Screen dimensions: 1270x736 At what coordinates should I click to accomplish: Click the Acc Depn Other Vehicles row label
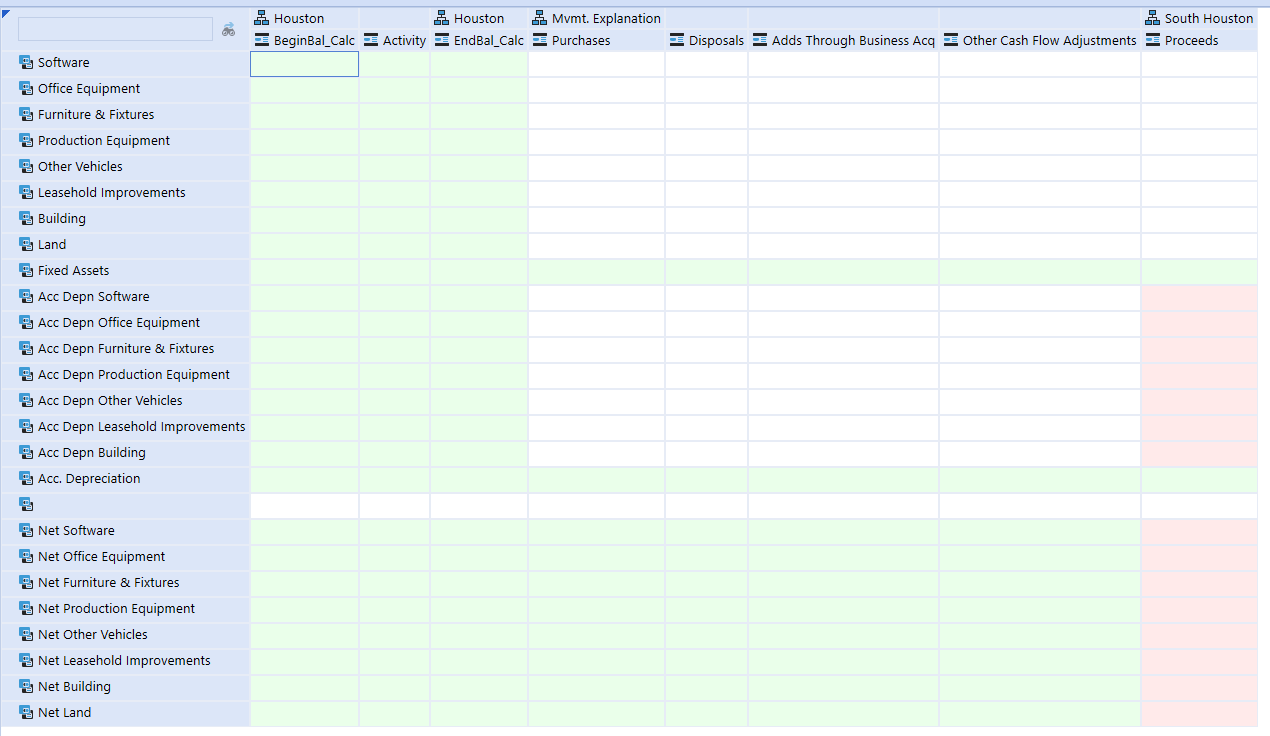coord(110,401)
